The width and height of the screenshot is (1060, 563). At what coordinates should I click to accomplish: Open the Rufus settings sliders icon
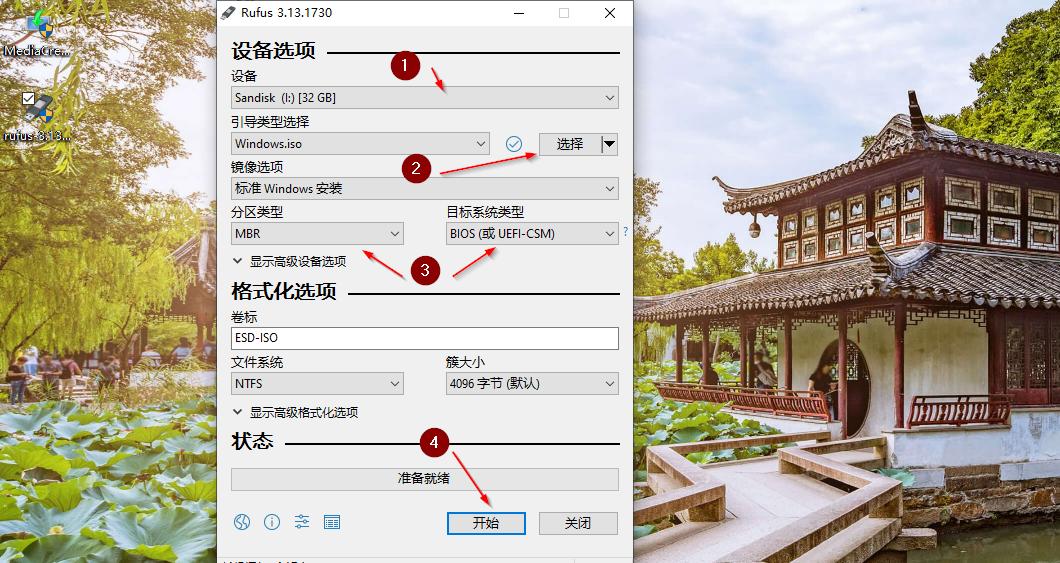coord(302,522)
